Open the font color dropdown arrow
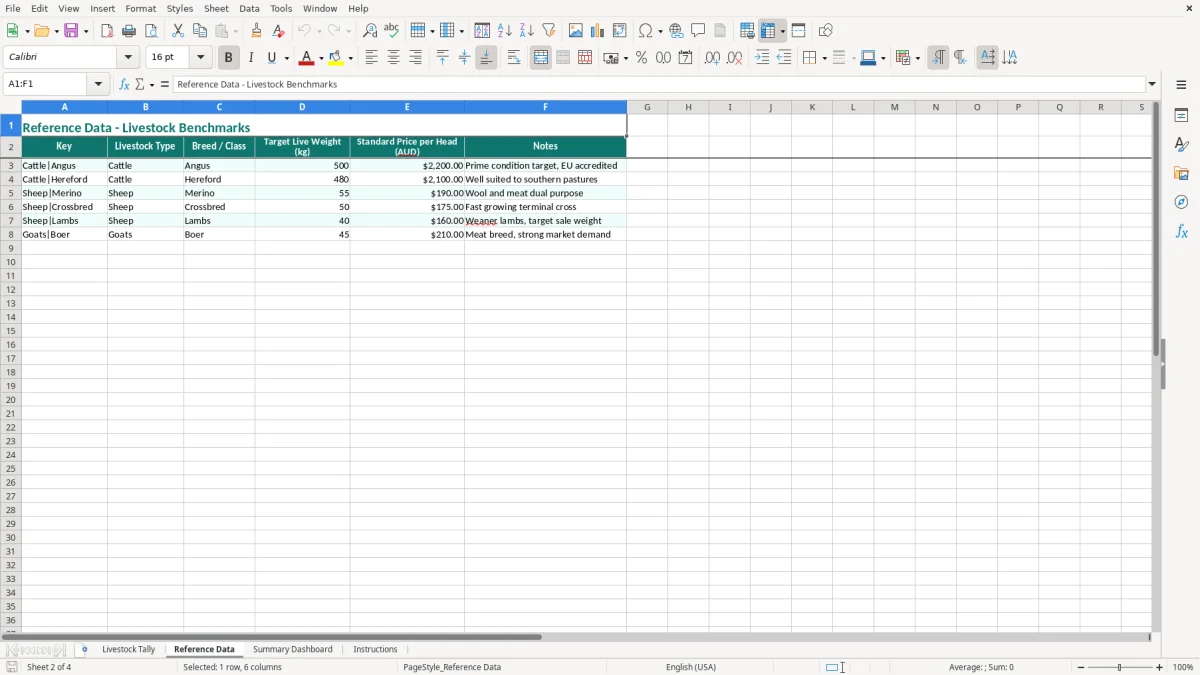Viewport: 1200px width, 675px height. (x=321, y=58)
